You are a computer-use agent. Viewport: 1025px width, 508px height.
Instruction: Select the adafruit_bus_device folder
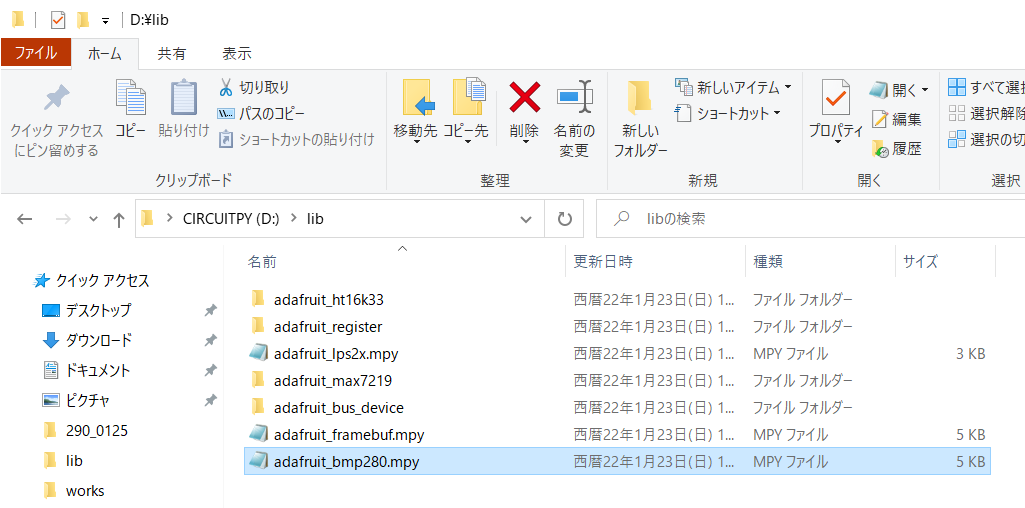click(339, 408)
